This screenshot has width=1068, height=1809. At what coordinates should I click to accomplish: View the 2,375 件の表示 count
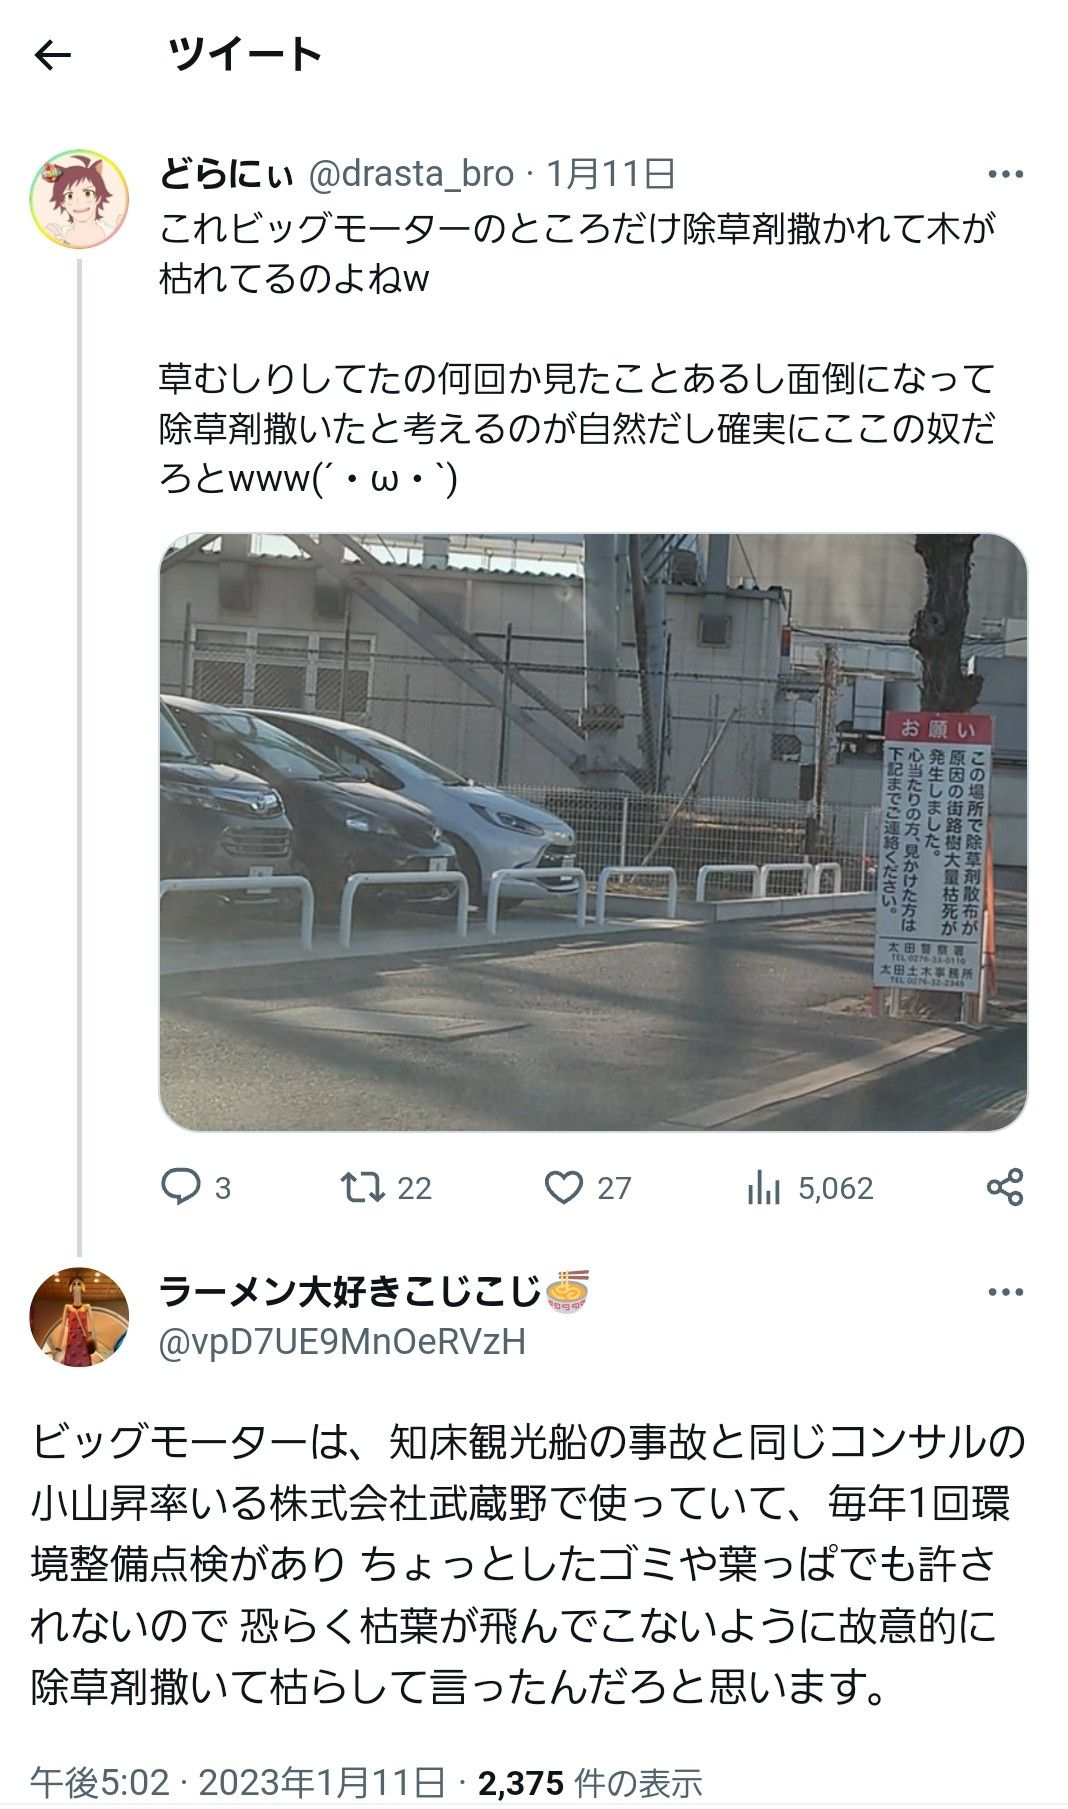[590, 1782]
